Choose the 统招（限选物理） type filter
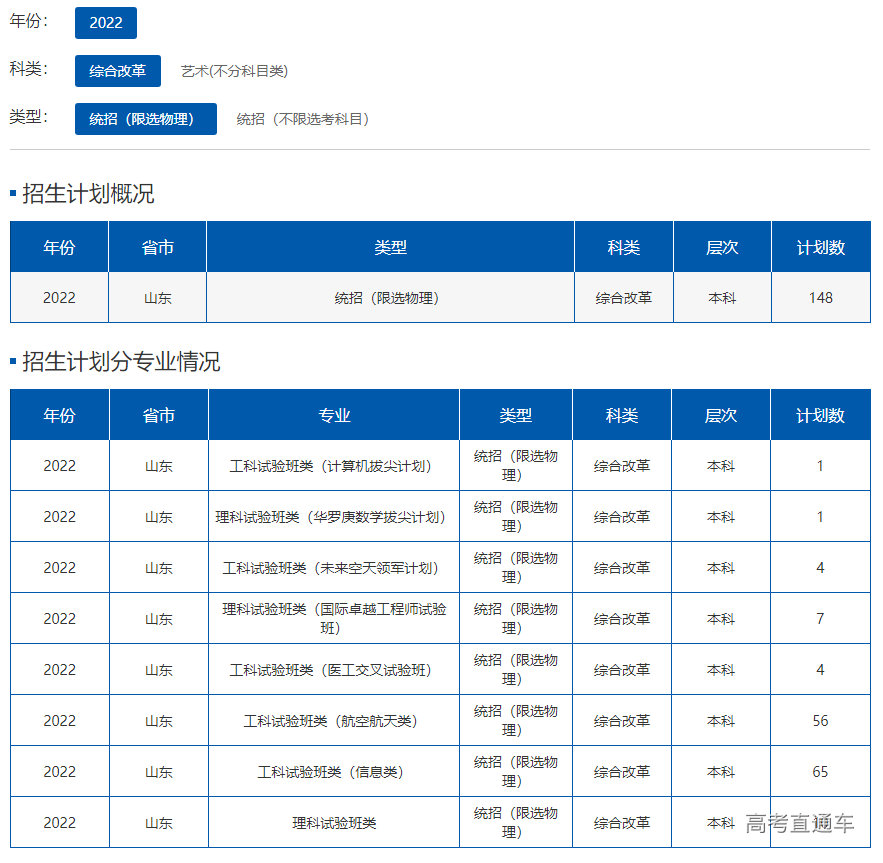Viewport: 883px width, 863px height. click(x=146, y=119)
